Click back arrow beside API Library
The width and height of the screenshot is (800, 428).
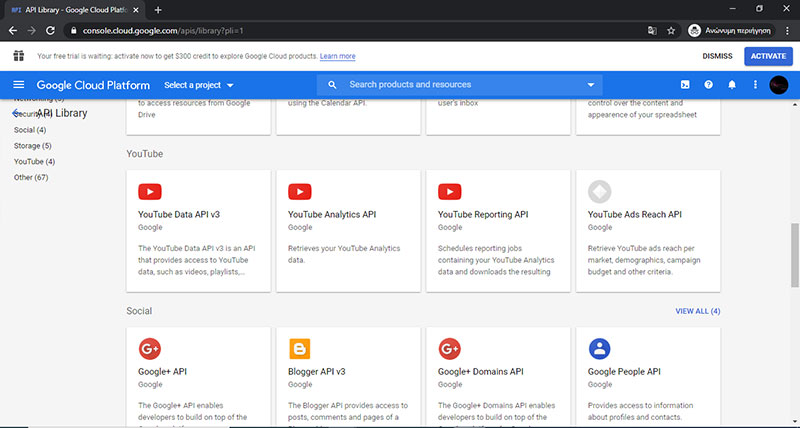(16, 113)
